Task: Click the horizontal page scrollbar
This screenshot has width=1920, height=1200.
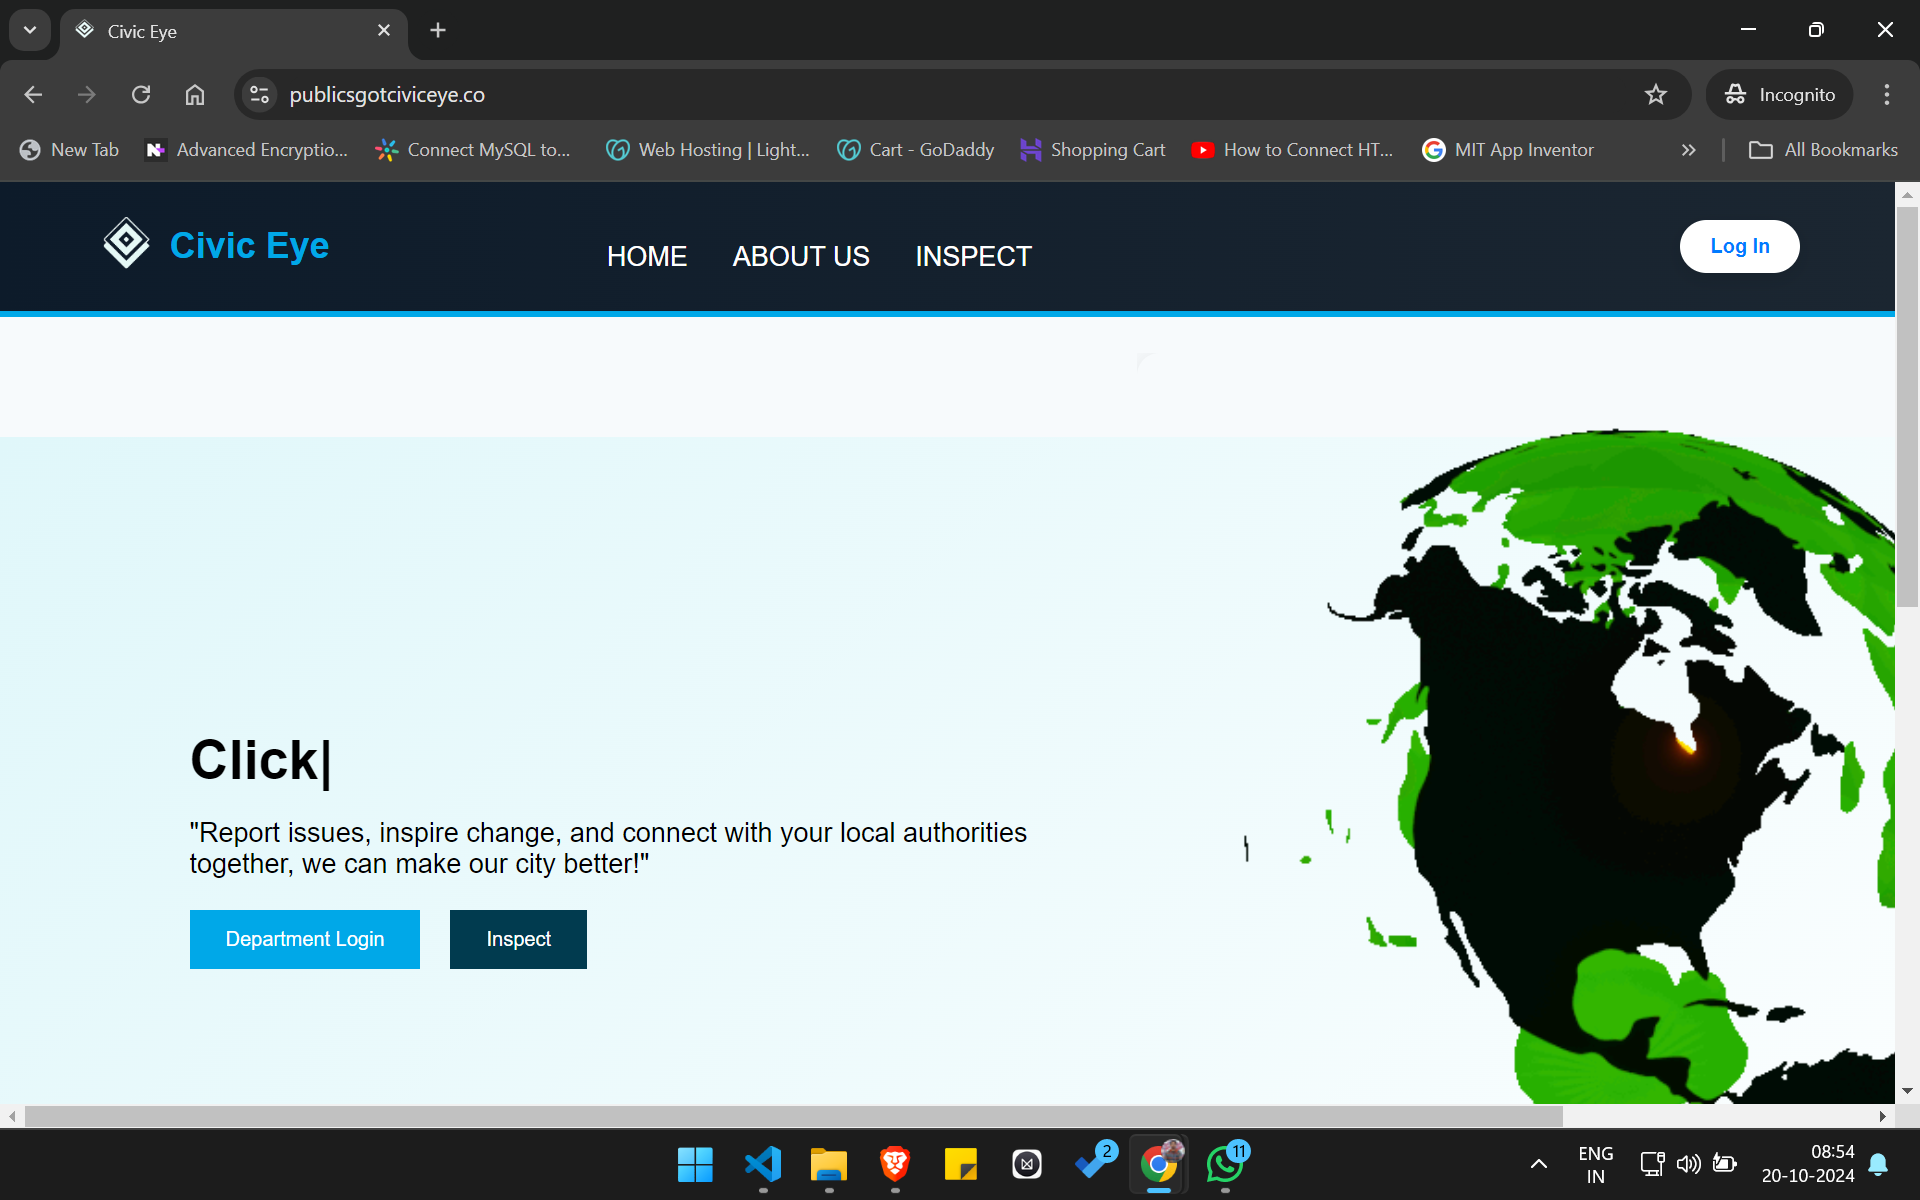Action: click(793, 1116)
